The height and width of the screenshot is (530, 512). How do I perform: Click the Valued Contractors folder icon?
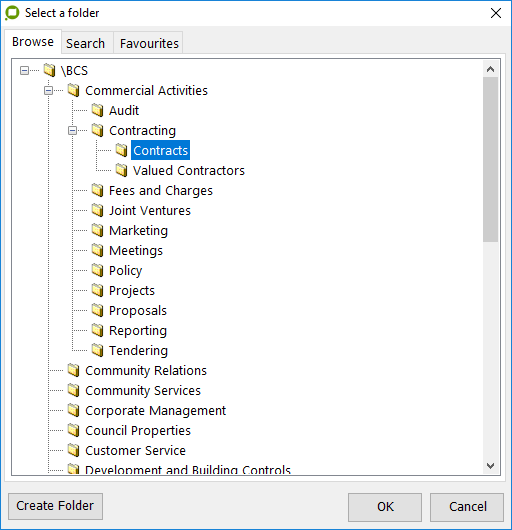pos(121,170)
